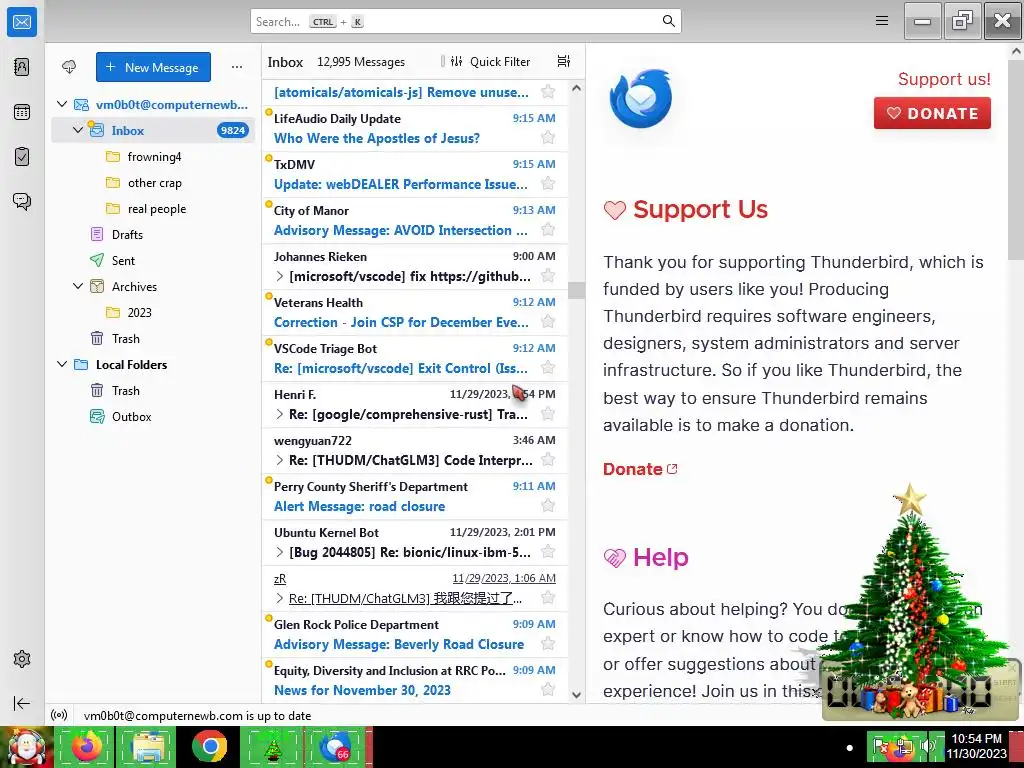Open folder pane options ellipsis
This screenshot has height=768, width=1024.
pyautogui.click(x=237, y=67)
